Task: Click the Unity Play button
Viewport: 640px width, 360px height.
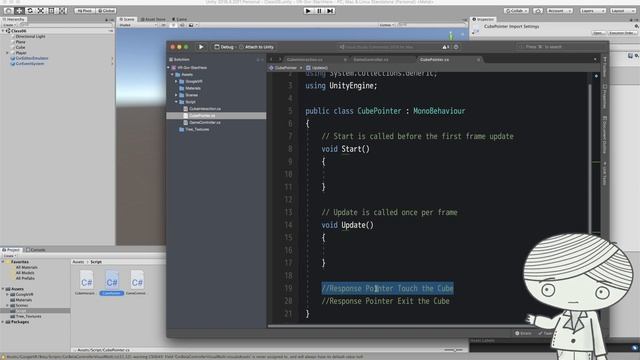Action: pyautogui.click(x=308, y=11)
